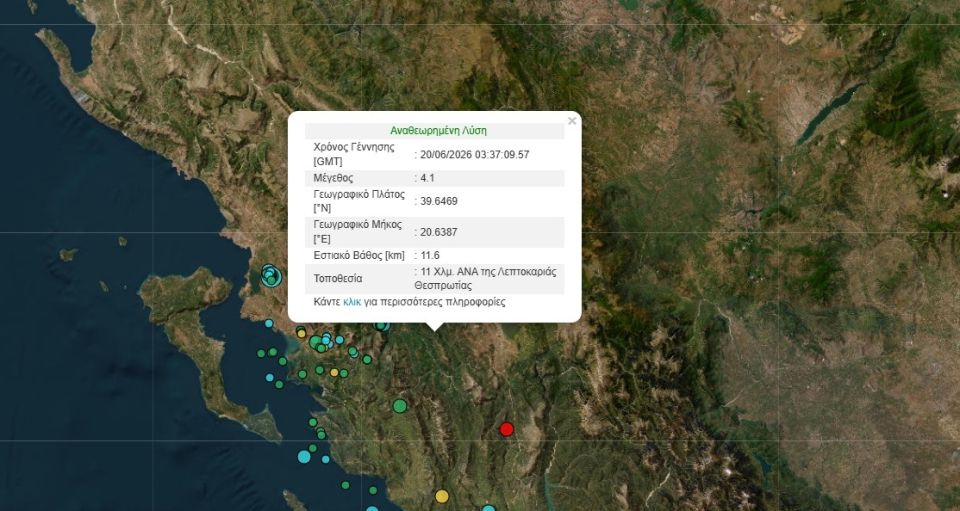Select the red earthquake marker
This screenshot has width=960, height=511.
[x=506, y=429]
